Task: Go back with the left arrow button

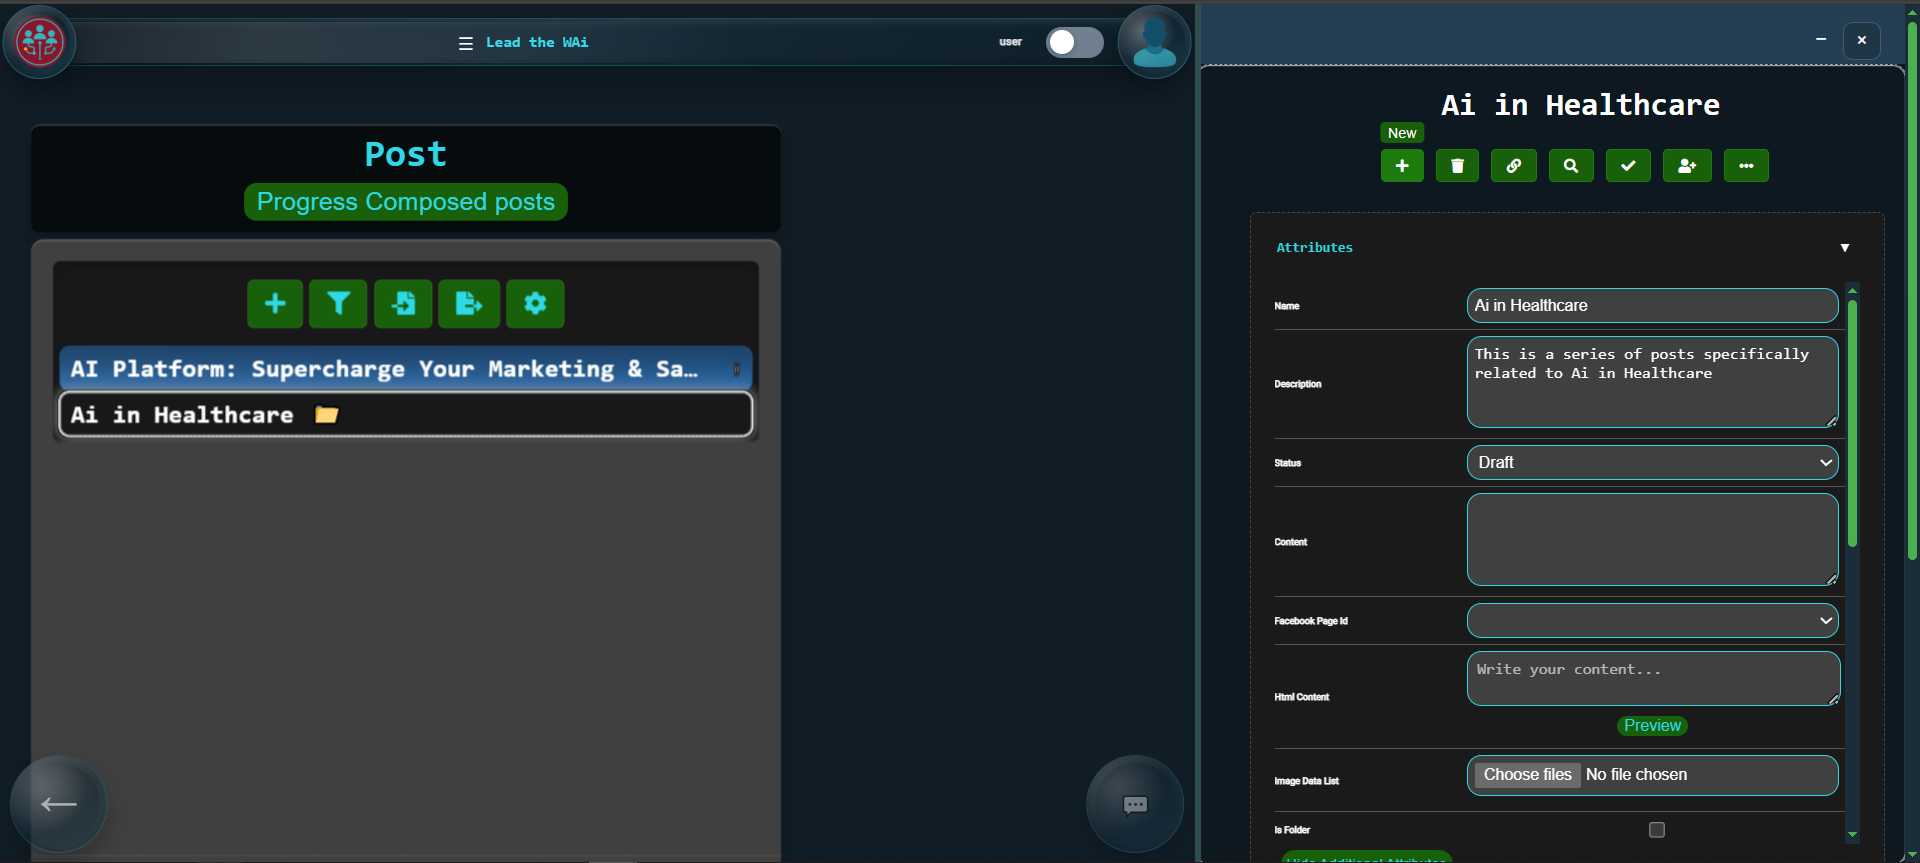Action: (x=59, y=804)
